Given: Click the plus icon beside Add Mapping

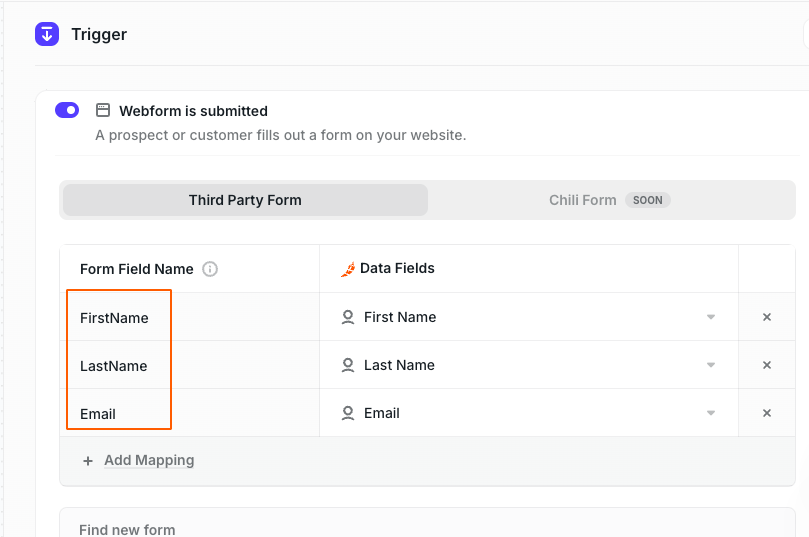Looking at the screenshot, I should coord(88,461).
